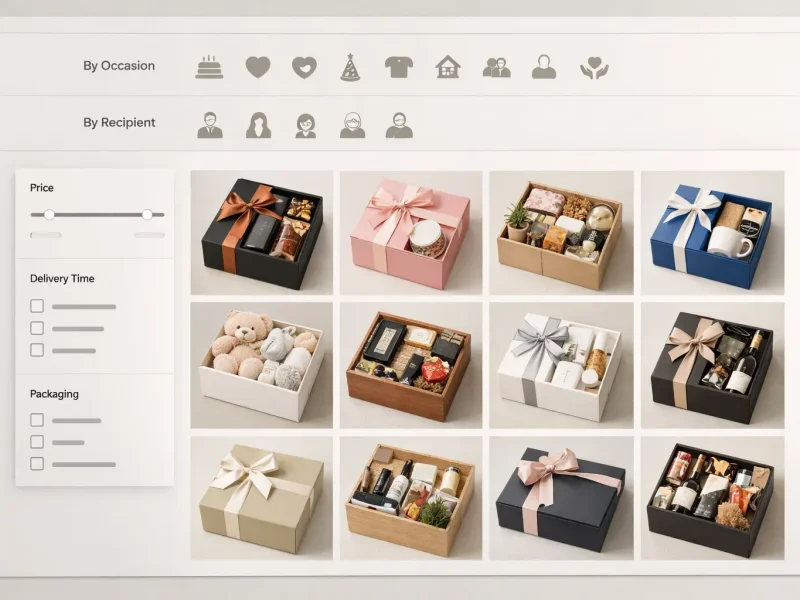Select the two-people couple occasion icon
Screen dimensions: 800x600
pyautogui.click(x=496, y=67)
